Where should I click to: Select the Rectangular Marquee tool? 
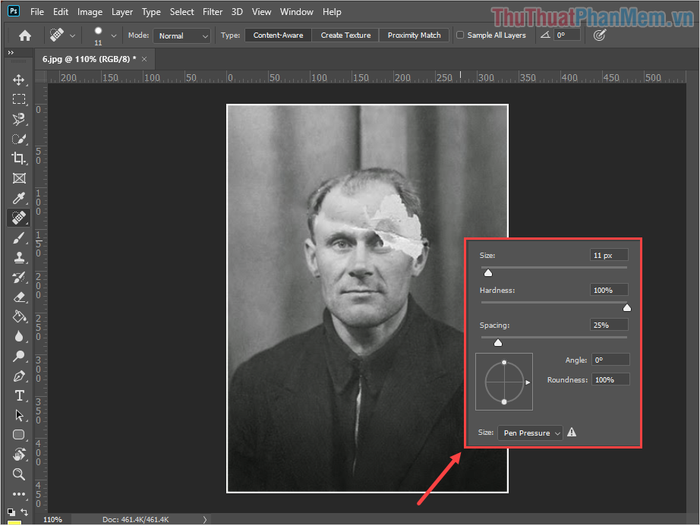click(19, 99)
